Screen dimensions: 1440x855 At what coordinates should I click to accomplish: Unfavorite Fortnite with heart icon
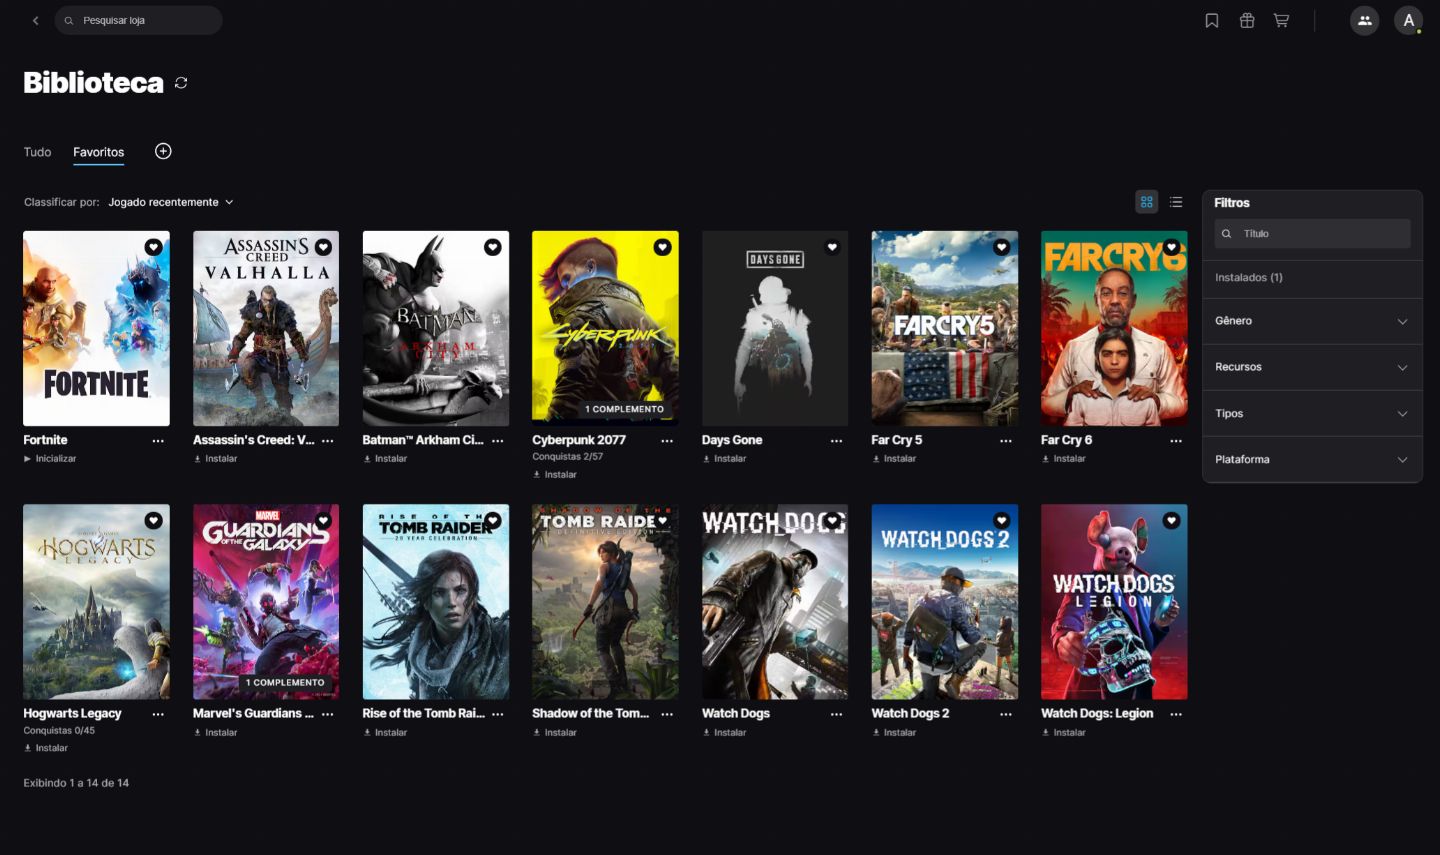coord(153,247)
